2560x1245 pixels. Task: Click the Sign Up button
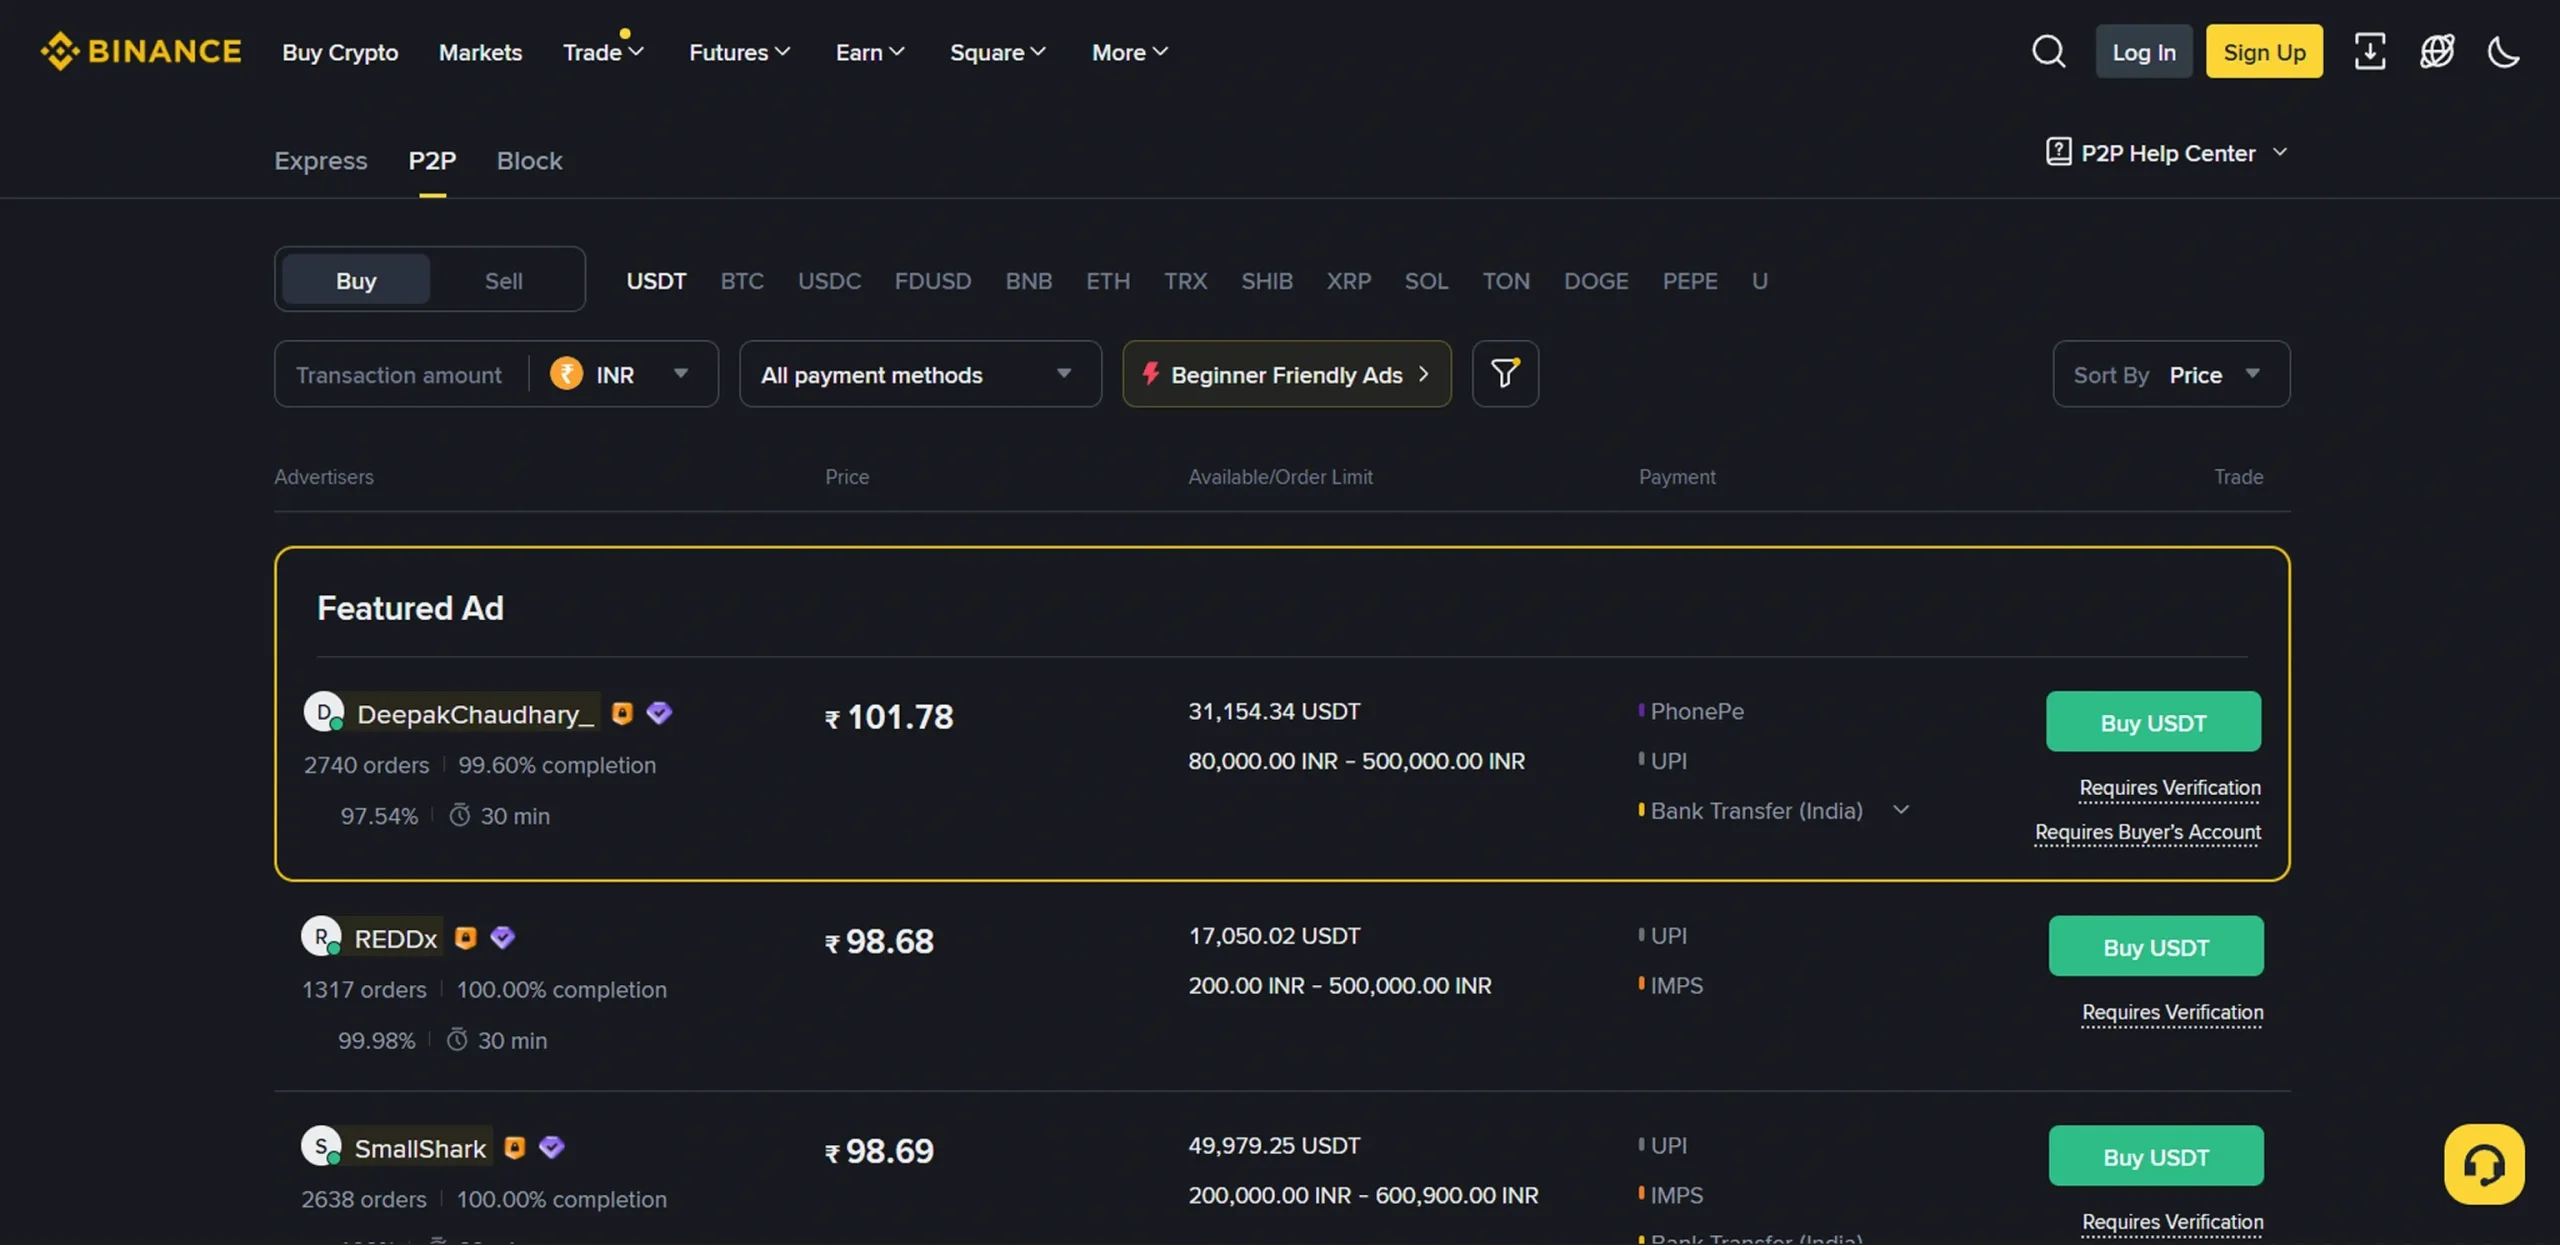click(x=2264, y=51)
